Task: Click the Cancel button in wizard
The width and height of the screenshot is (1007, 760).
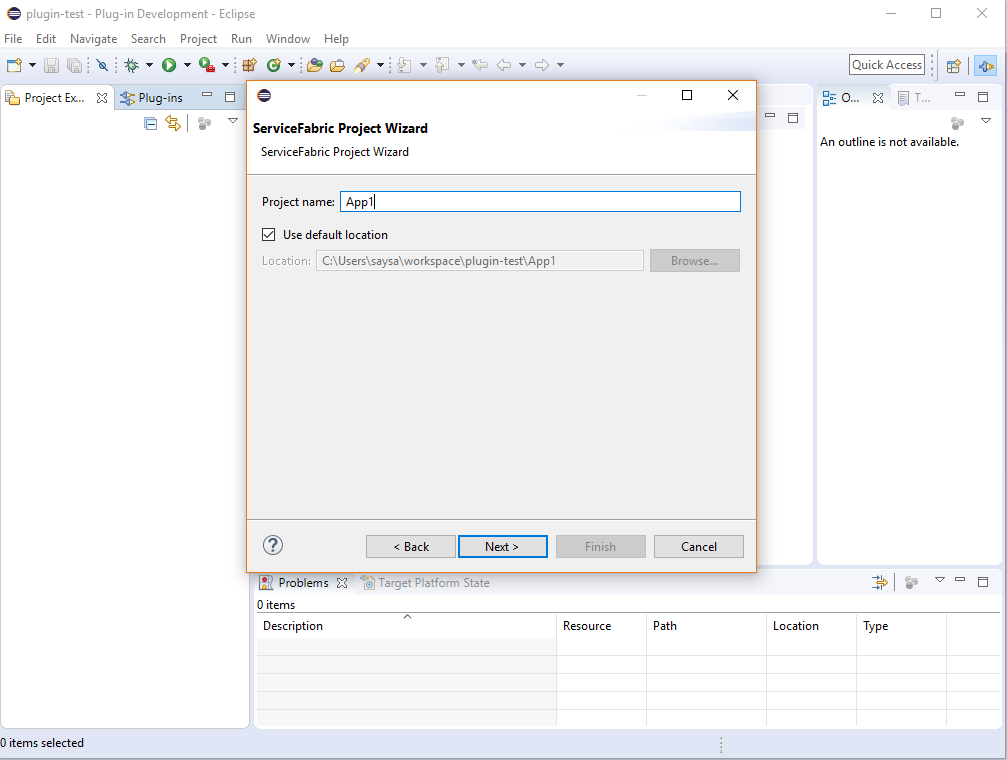Action: point(698,547)
